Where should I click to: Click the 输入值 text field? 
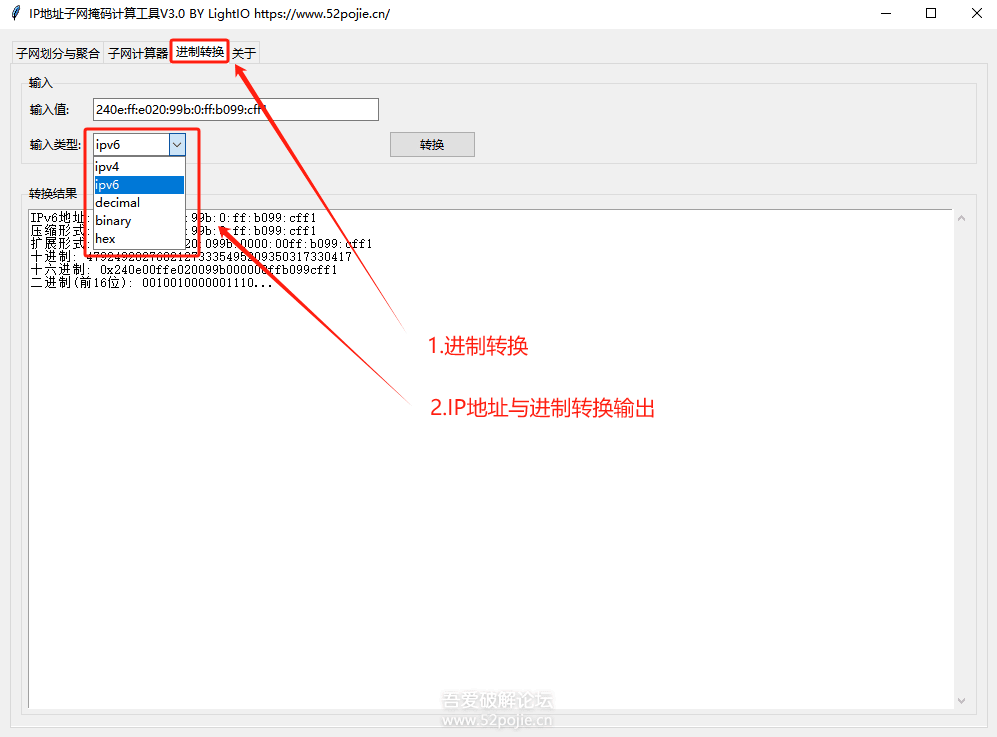(x=235, y=110)
